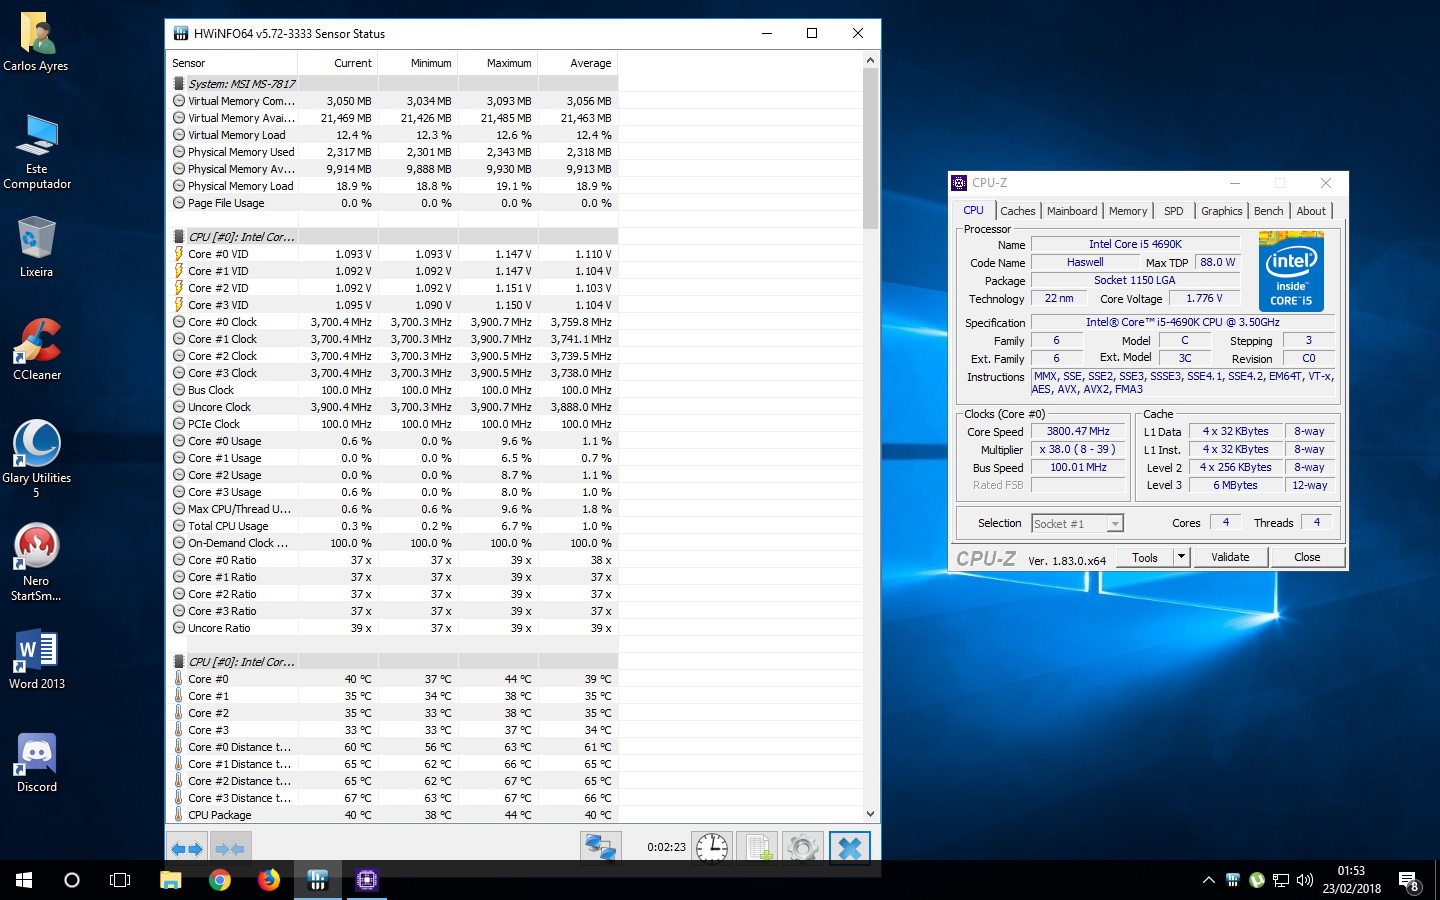The width and height of the screenshot is (1440, 900).
Task: Switch to the About tab in CPU-Z
Action: click(x=1311, y=211)
